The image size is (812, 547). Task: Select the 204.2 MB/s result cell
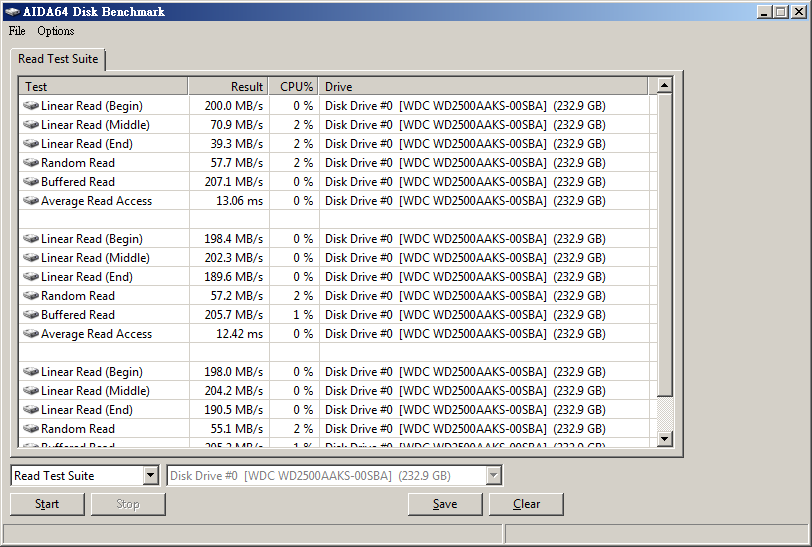[228, 391]
